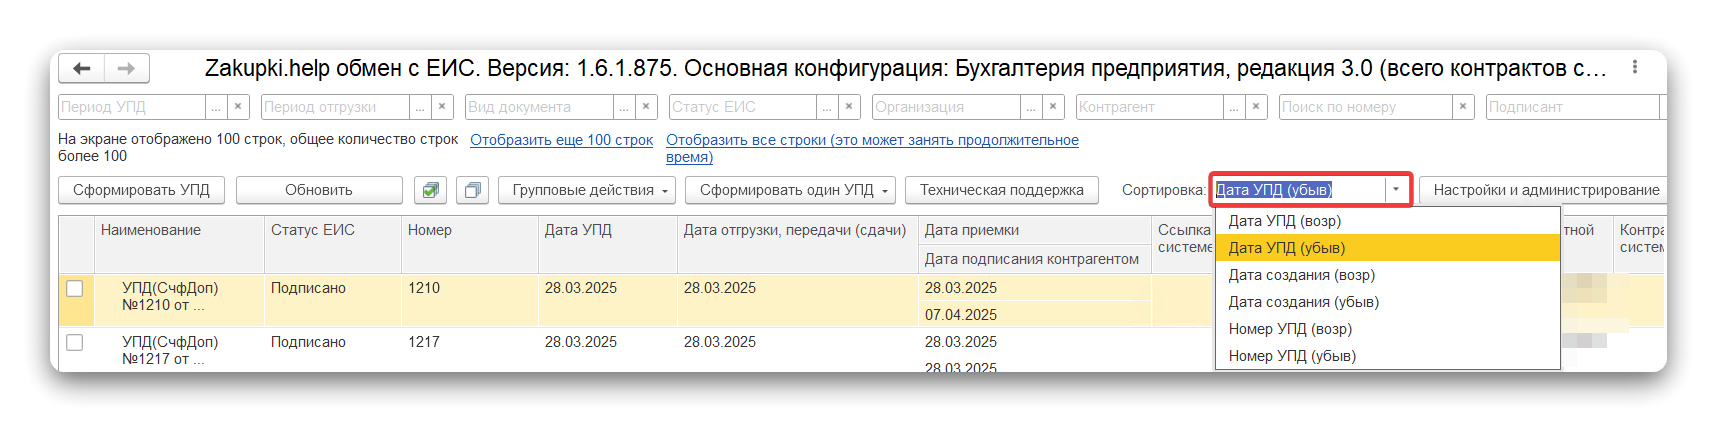The width and height of the screenshot is (1717, 422).
Task: Clear the Период УПД filter
Action: [x=238, y=107]
